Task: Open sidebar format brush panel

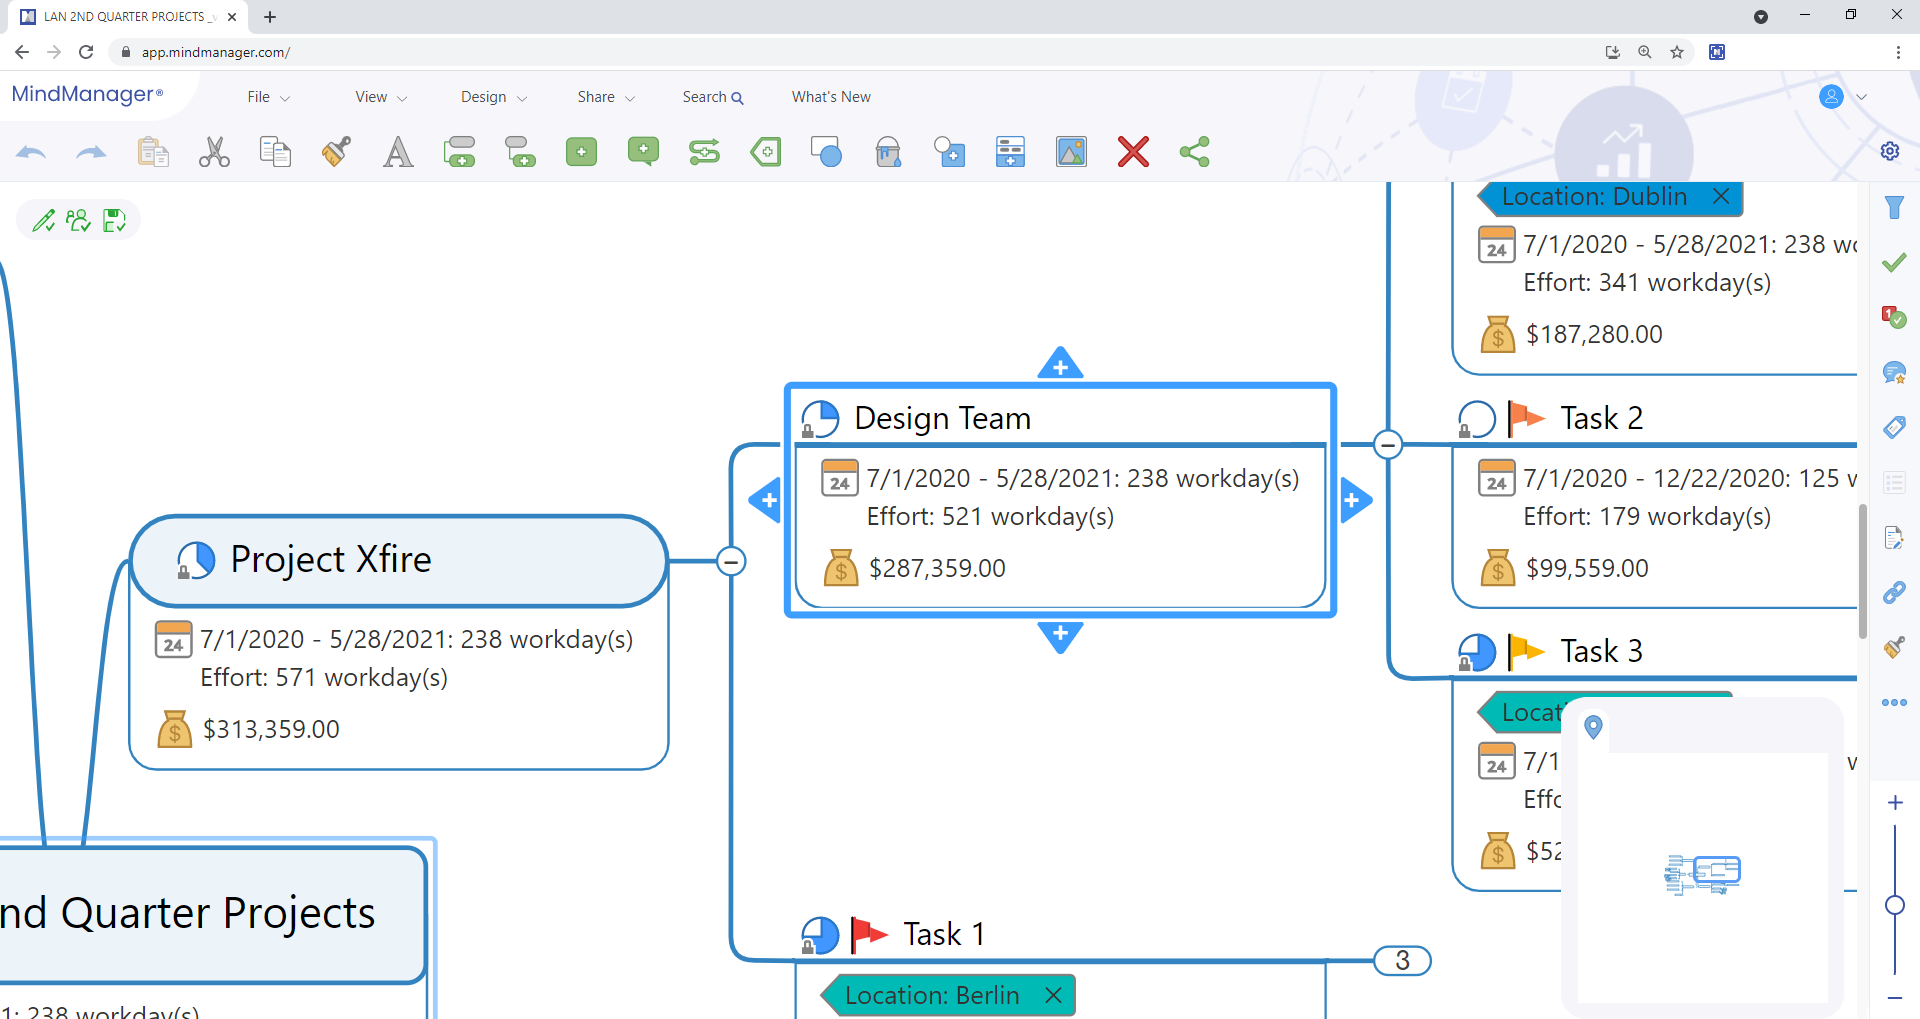Action: pyautogui.click(x=1894, y=647)
